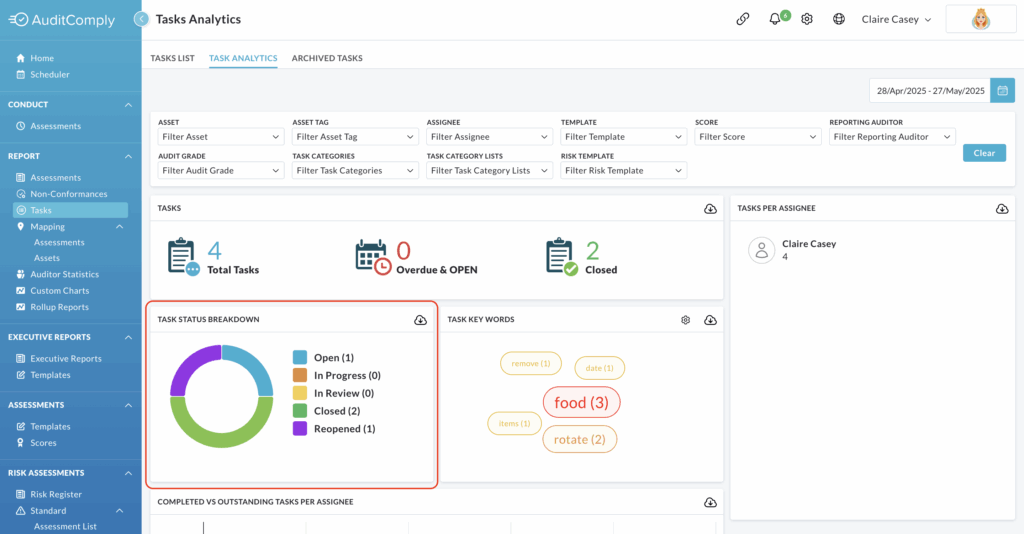Switch to the Archived Tasks tab
The image size is (1024, 534).
327,58
